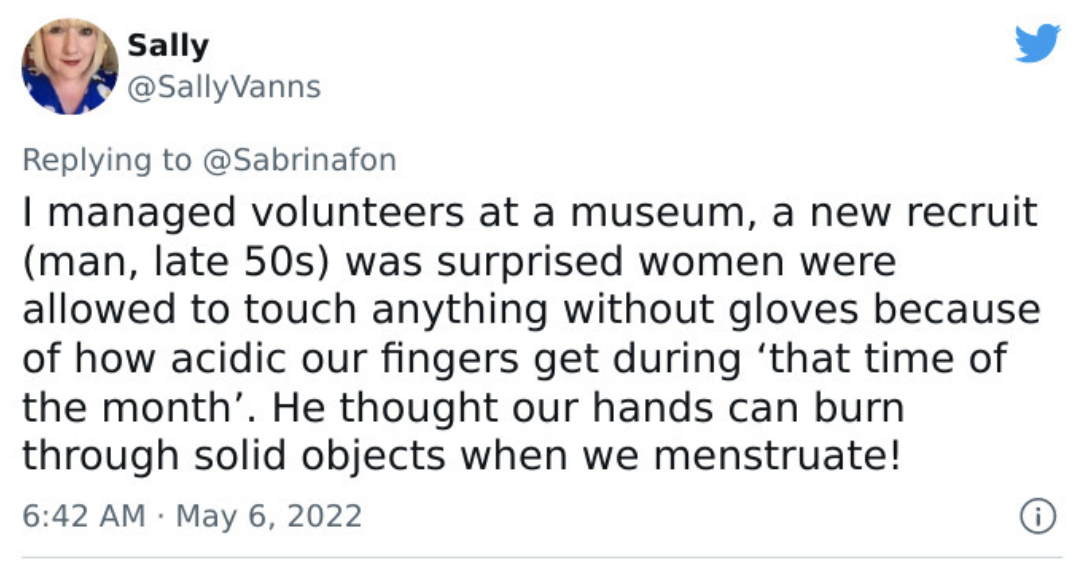The width and height of the screenshot is (1090, 564).
Task: Click the word 'surprised' in second line
Action: tap(531, 262)
